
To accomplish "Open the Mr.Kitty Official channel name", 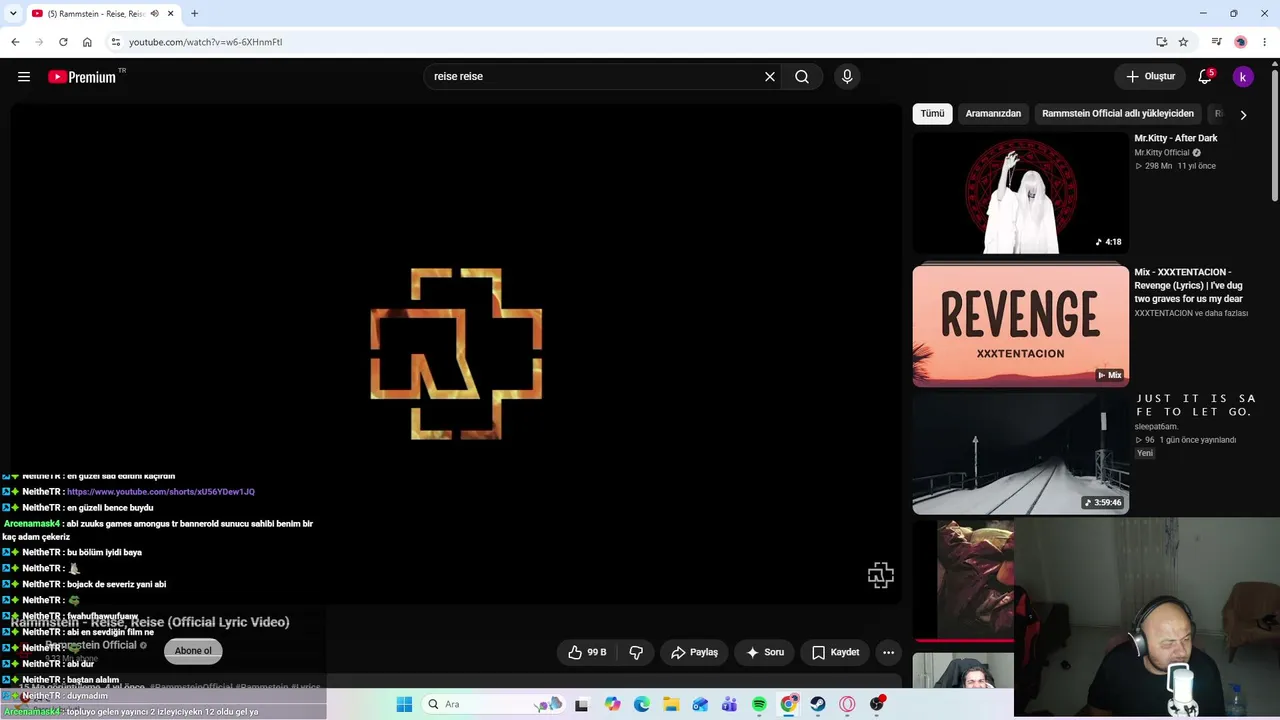I will (x=1161, y=153).
